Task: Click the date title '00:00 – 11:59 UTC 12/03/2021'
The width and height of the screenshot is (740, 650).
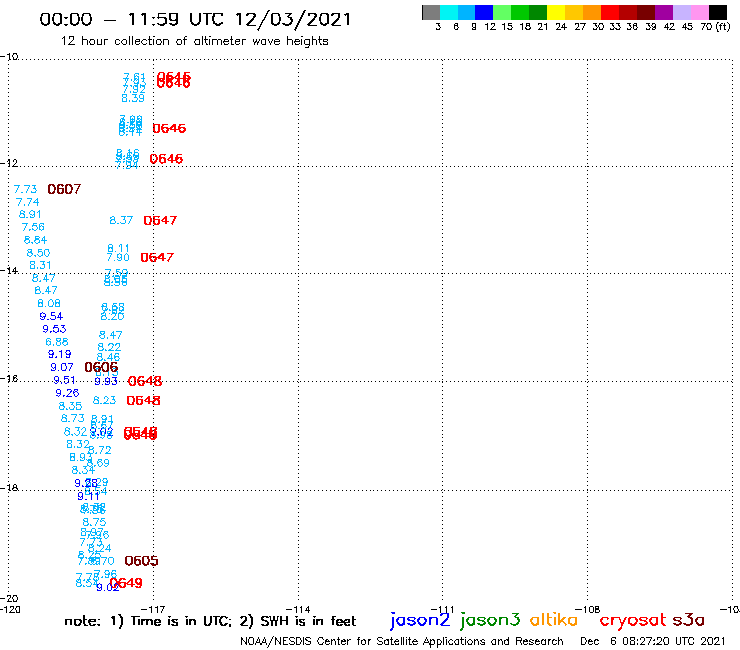Action: pos(195,19)
